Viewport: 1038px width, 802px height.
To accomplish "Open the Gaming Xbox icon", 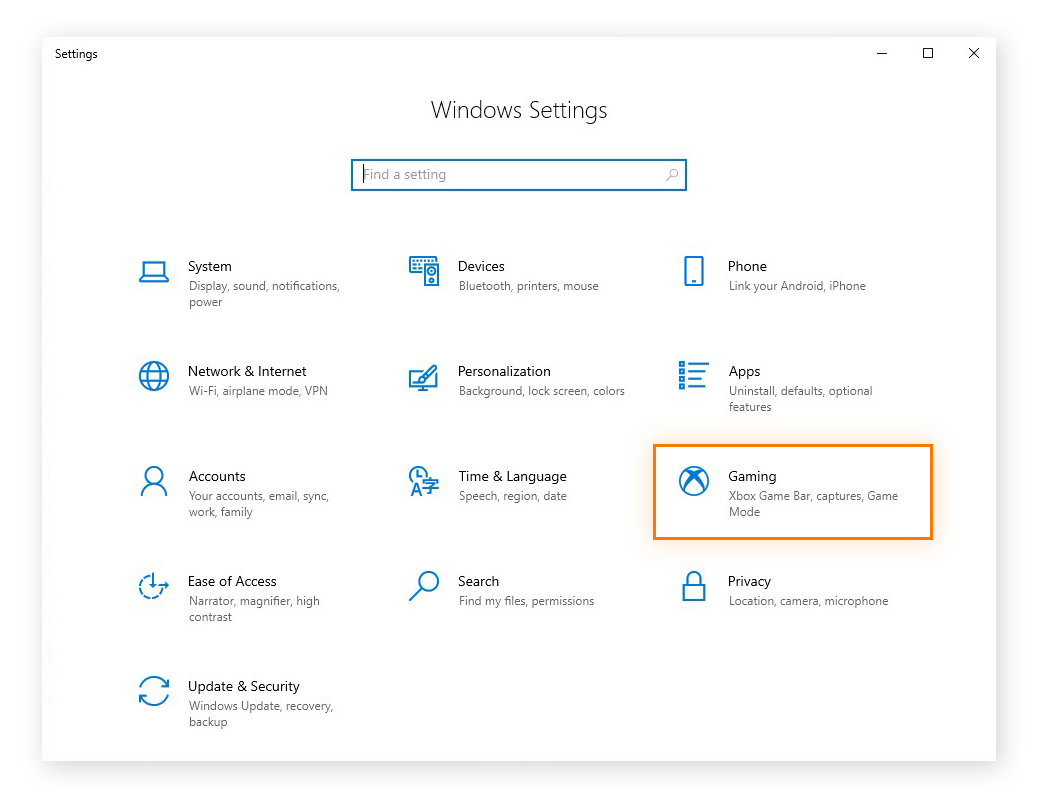I will [x=694, y=481].
